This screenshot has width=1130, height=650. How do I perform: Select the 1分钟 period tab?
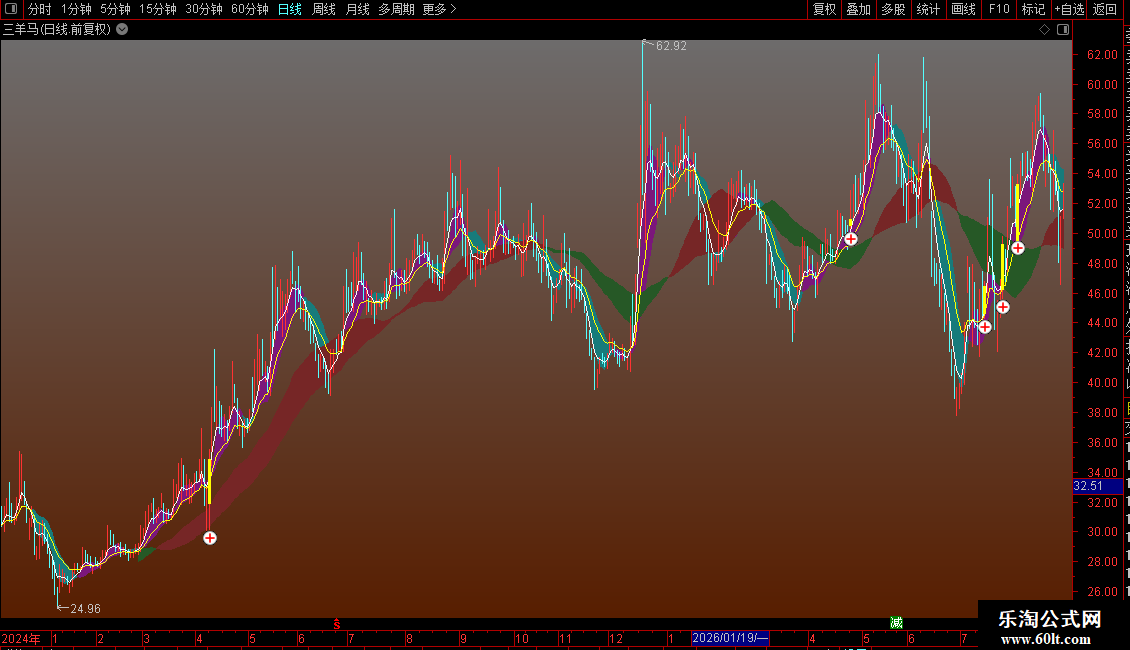click(x=76, y=9)
